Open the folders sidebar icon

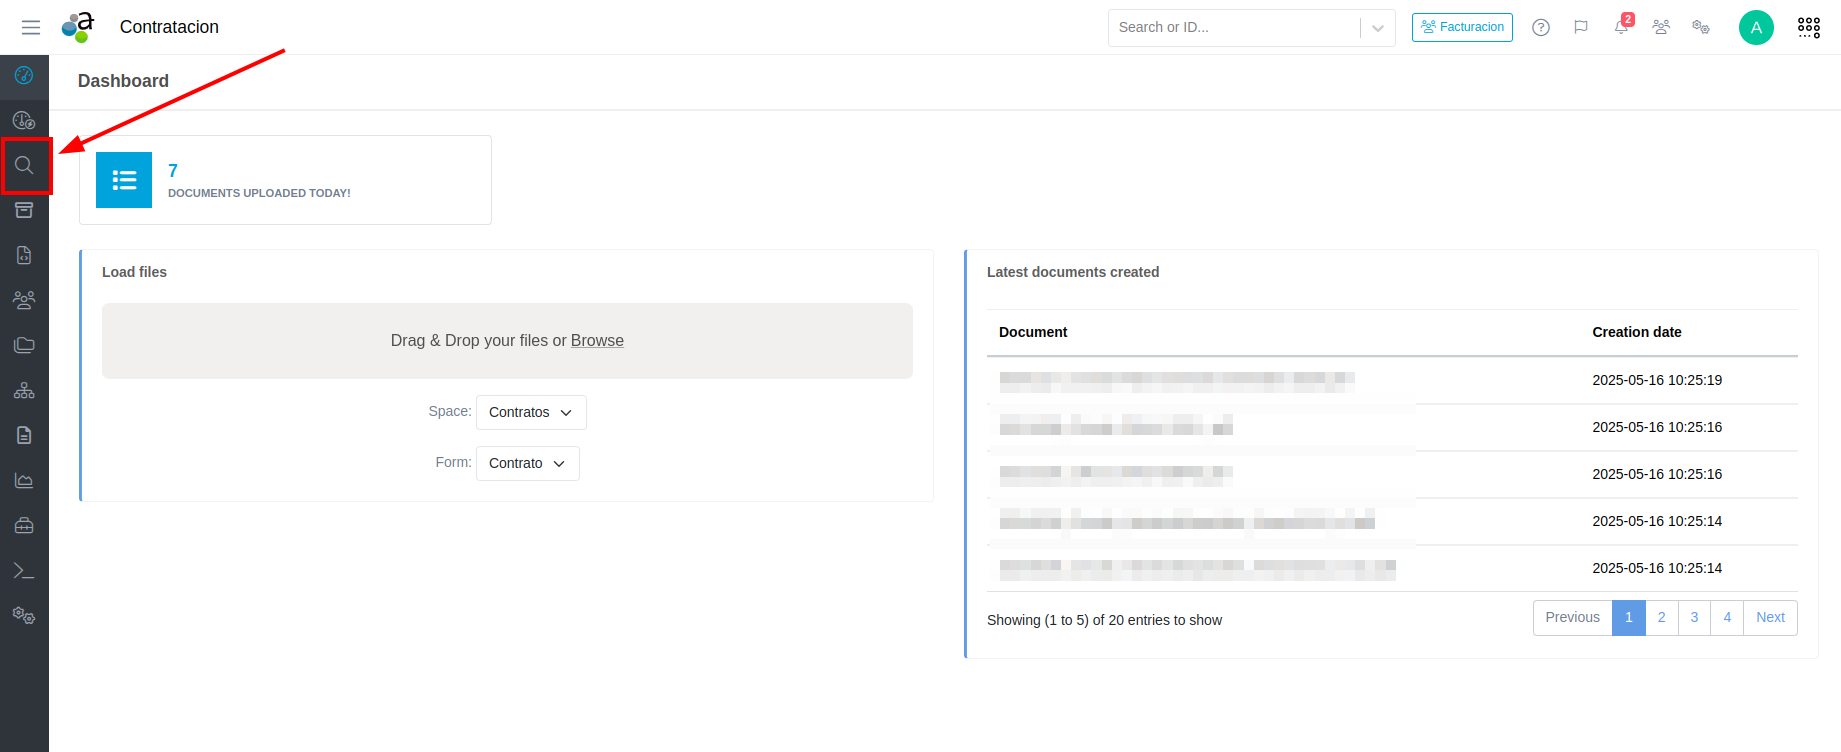[24, 345]
